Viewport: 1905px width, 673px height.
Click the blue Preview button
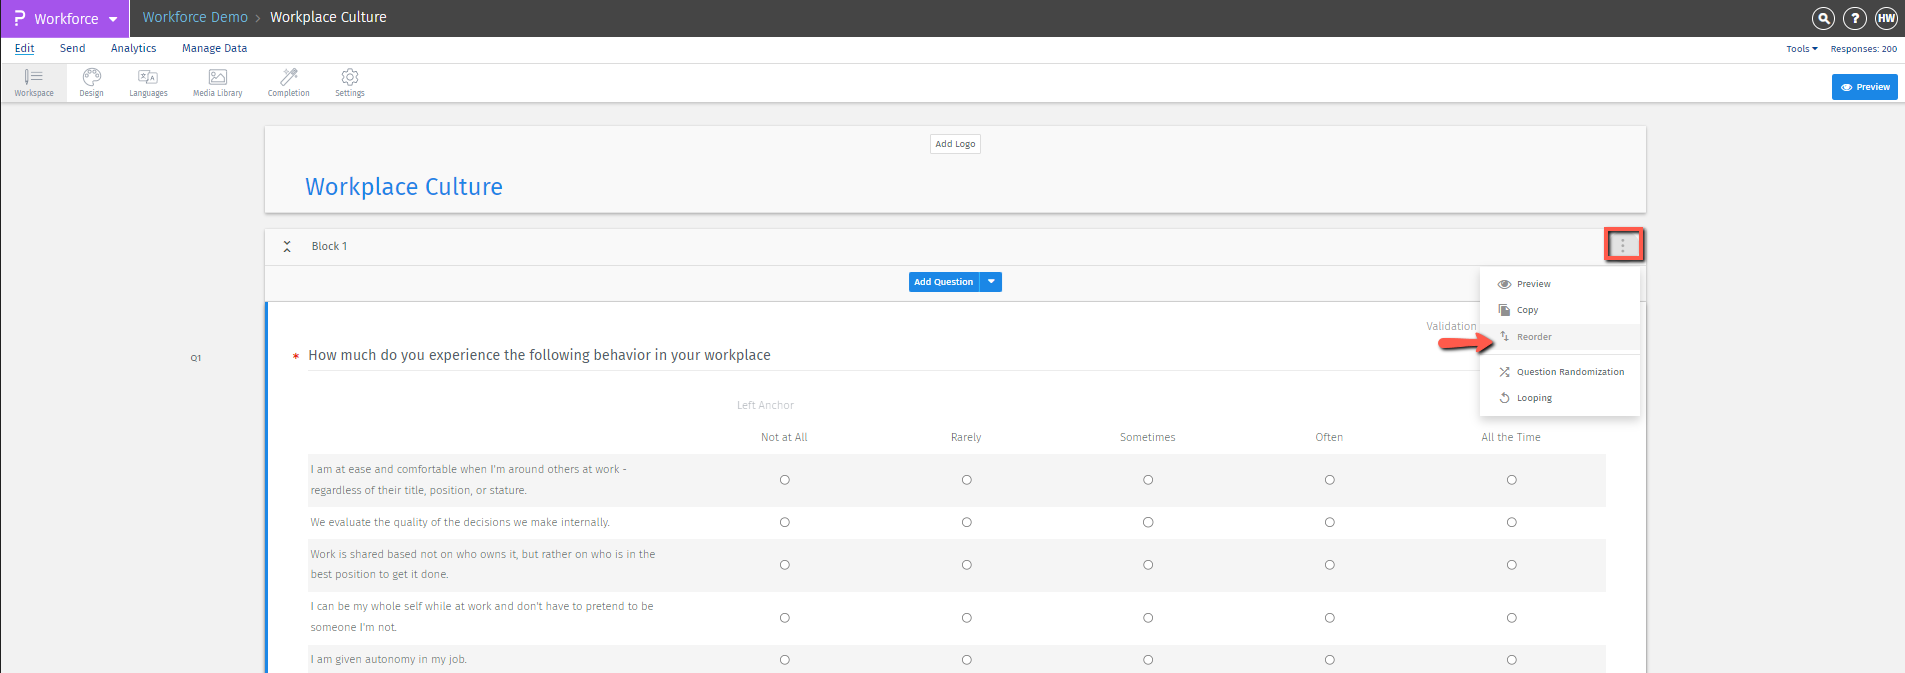pyautogui.click(x=1864, y=87)
